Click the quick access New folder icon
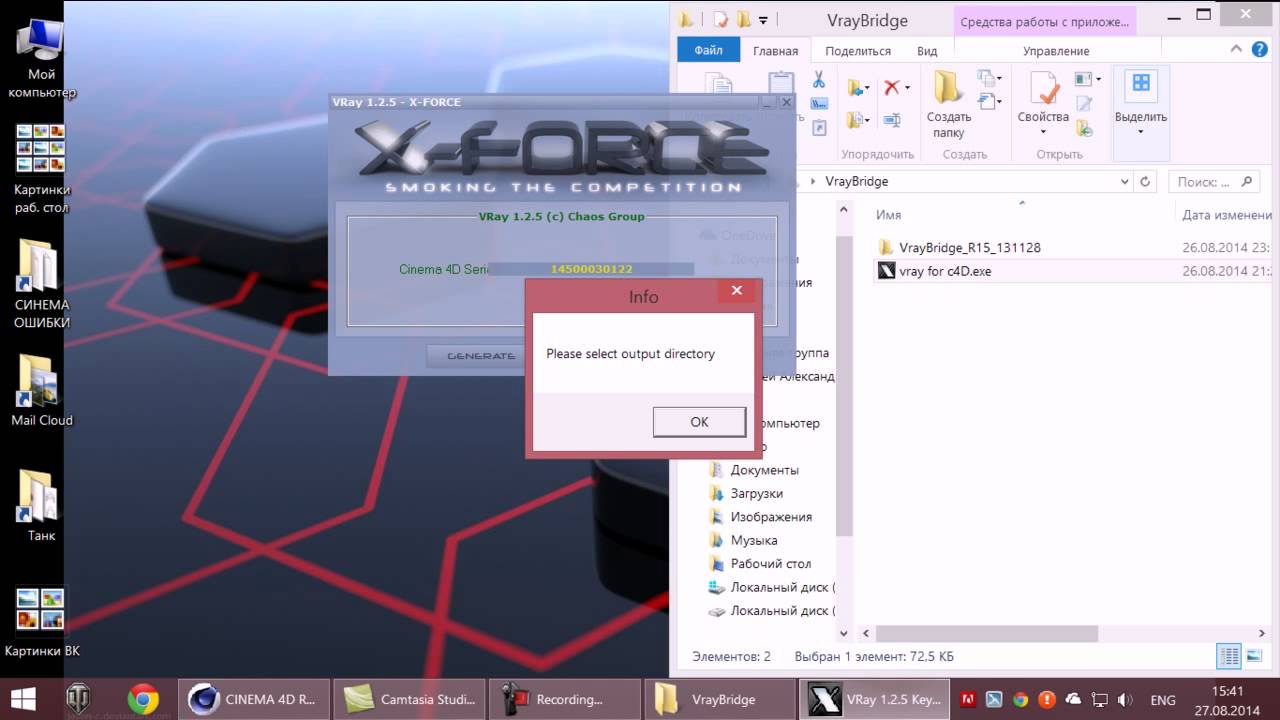The height and width of the screenshot is (720, 1280). tap(743, 19)
